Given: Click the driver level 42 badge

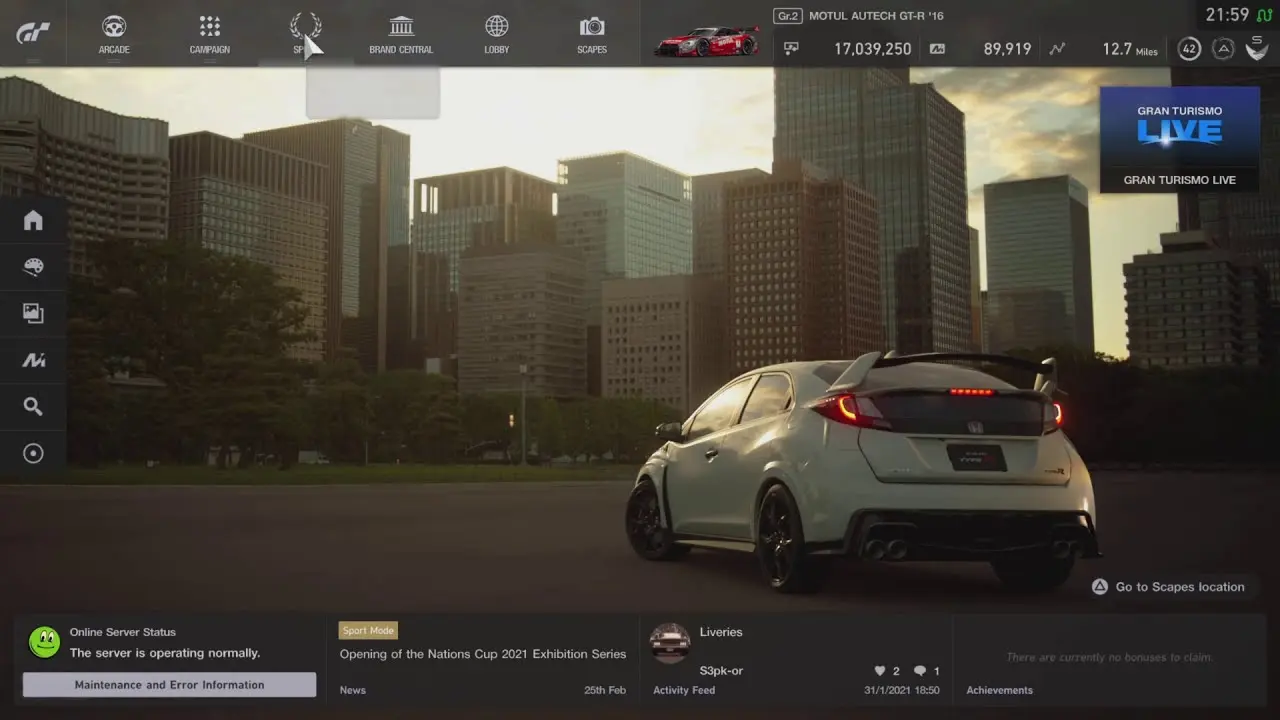Looking at the screenshot, I should (x=1189, y=48).
